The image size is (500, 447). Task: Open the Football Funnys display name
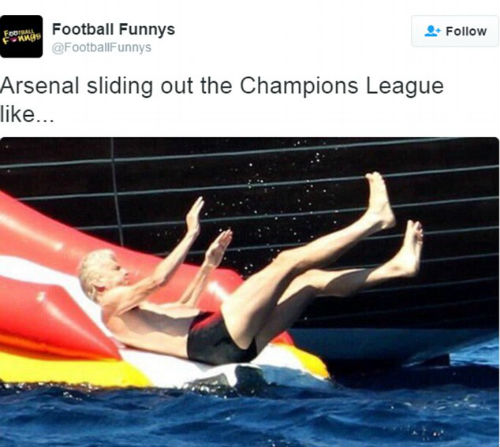[113, 29]
